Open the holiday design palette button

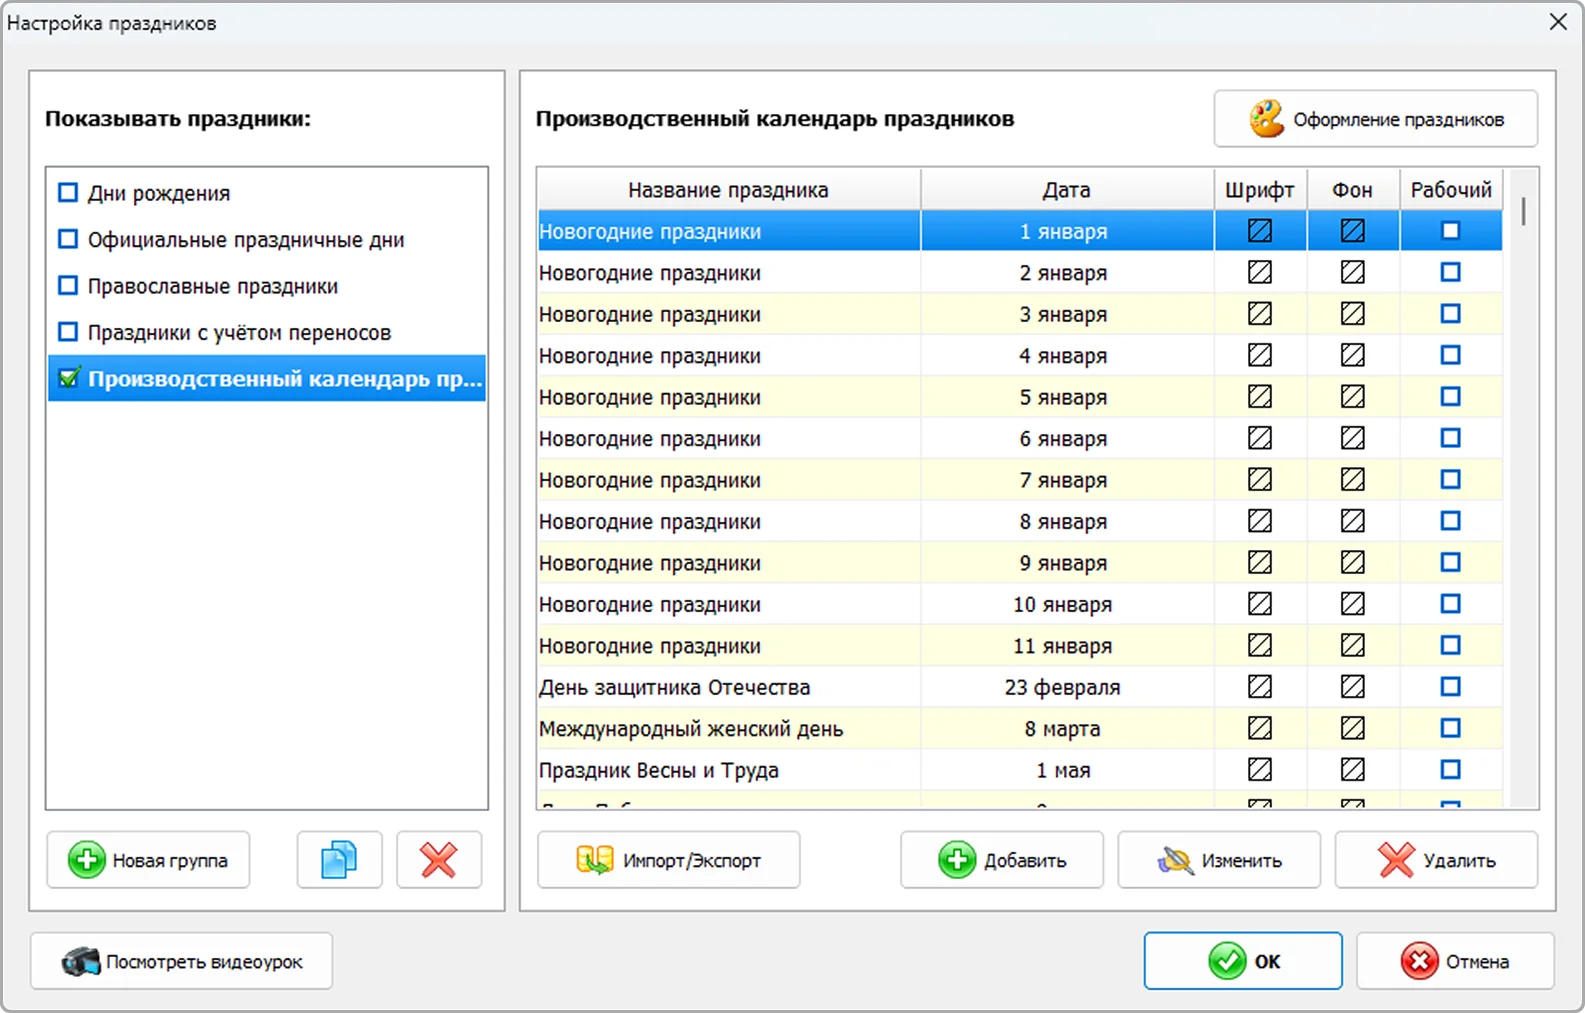[x=1375, y=119]
